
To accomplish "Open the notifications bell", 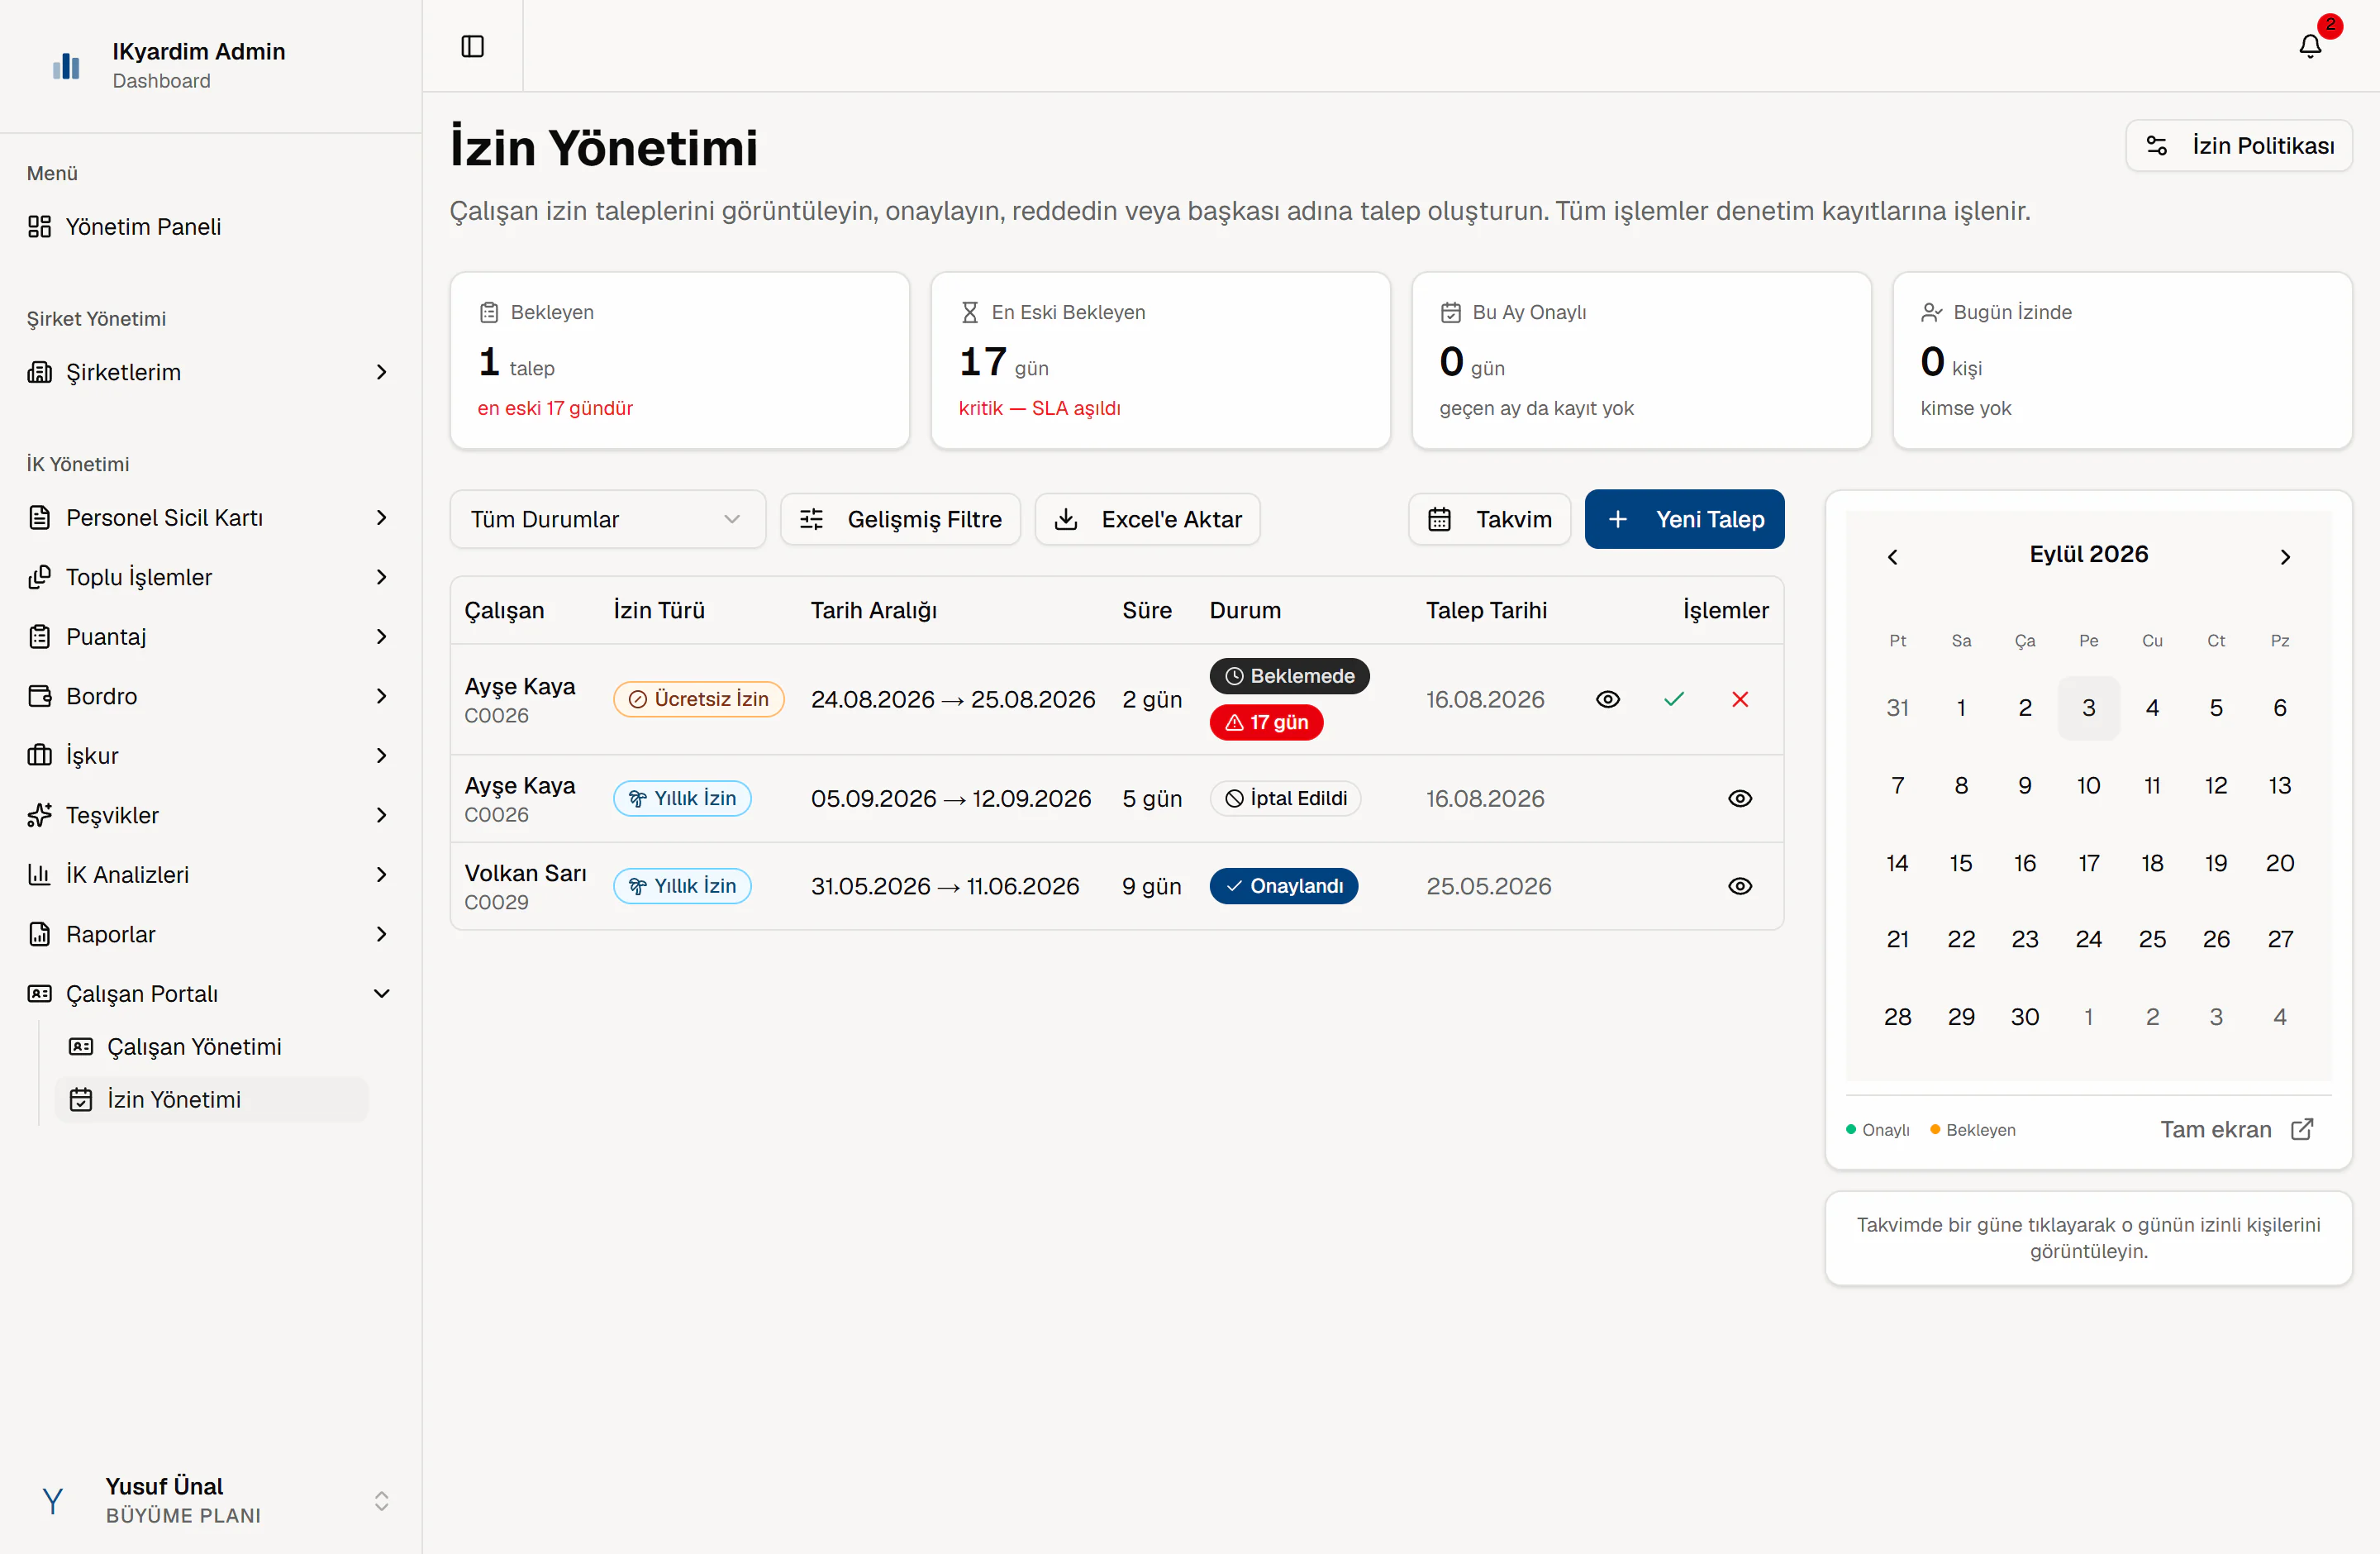I will (x=2310, y=46).
